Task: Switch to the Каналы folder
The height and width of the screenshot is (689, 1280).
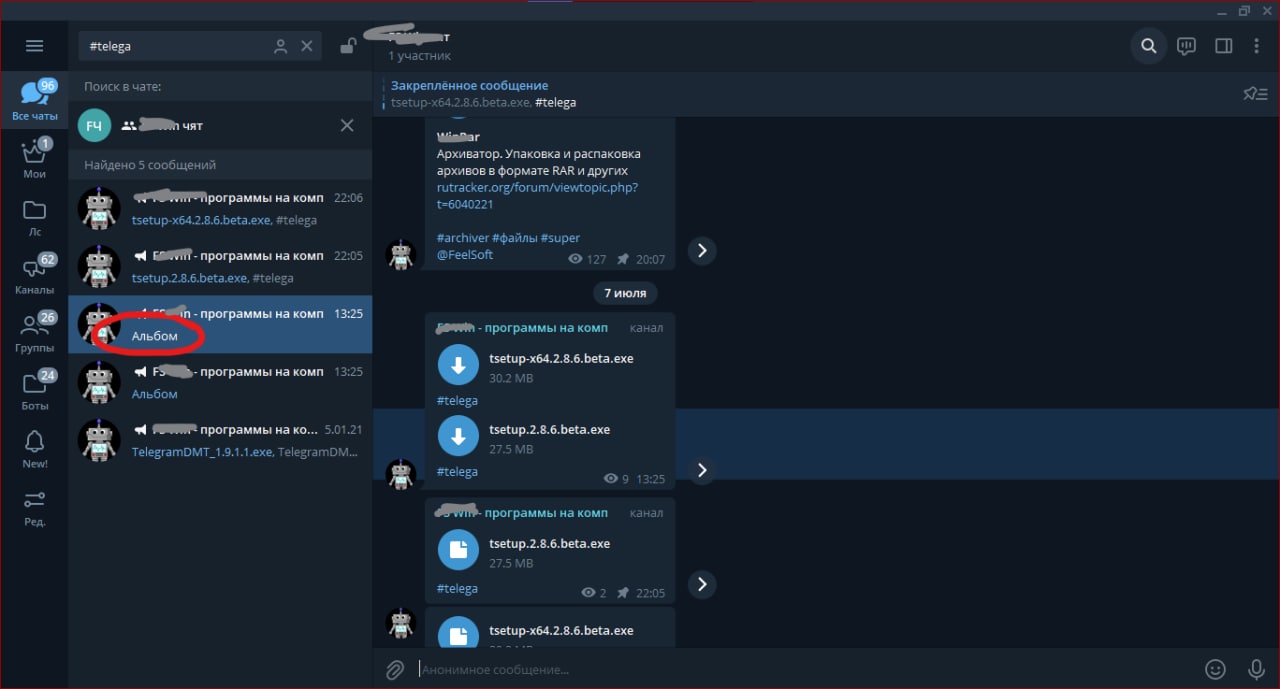Action: 35,275
